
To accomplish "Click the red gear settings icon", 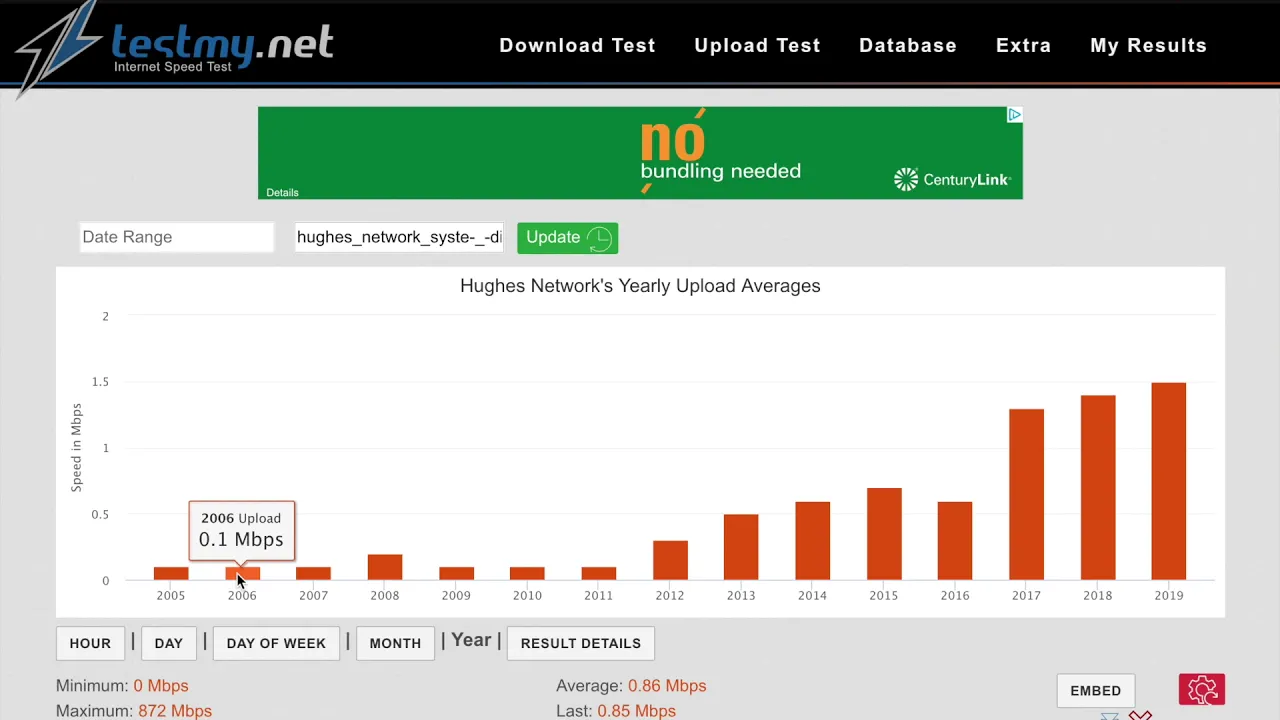I will click(1202, 690).
